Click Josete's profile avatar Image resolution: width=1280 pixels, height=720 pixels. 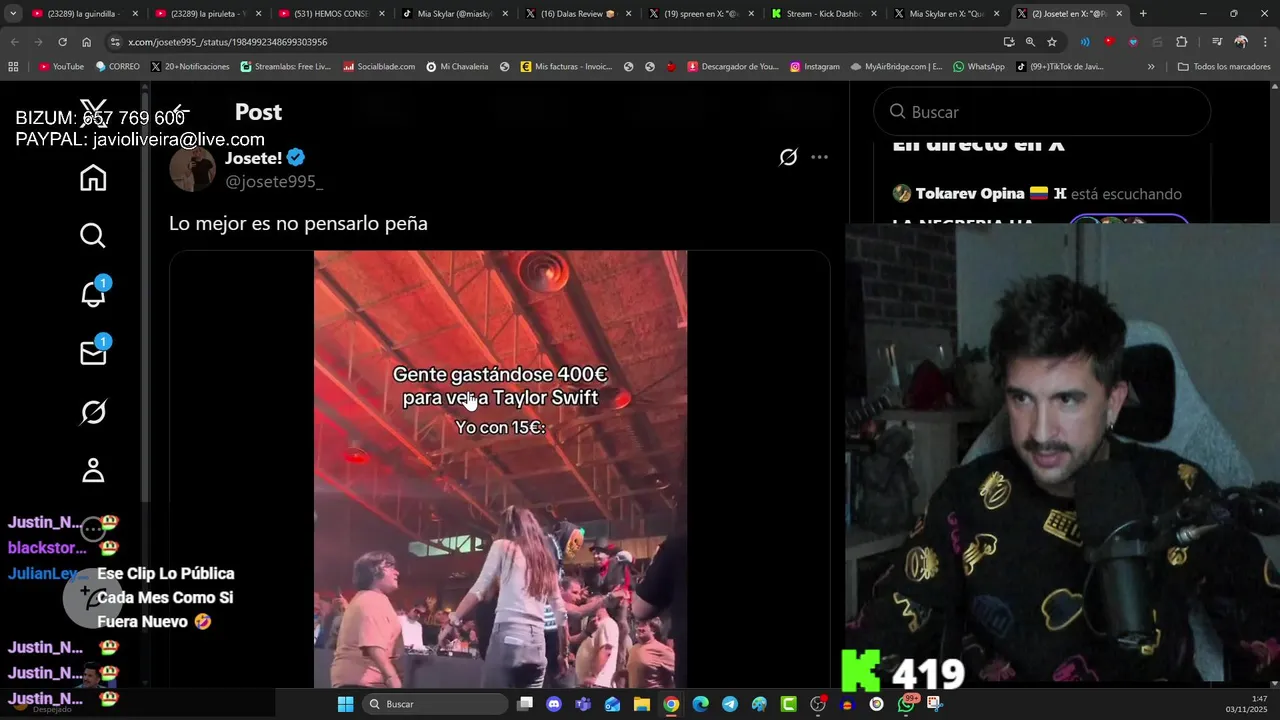[193, 169]
